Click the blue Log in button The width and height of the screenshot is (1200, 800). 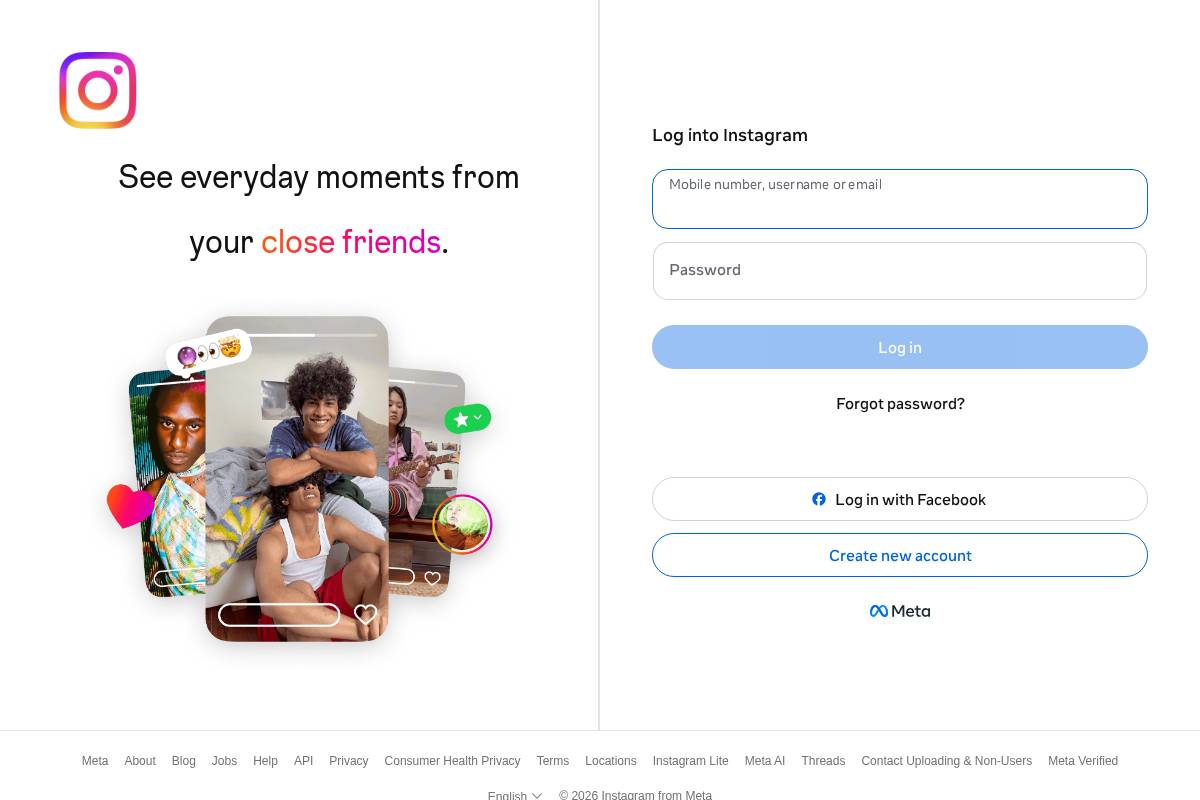(900, 347)
